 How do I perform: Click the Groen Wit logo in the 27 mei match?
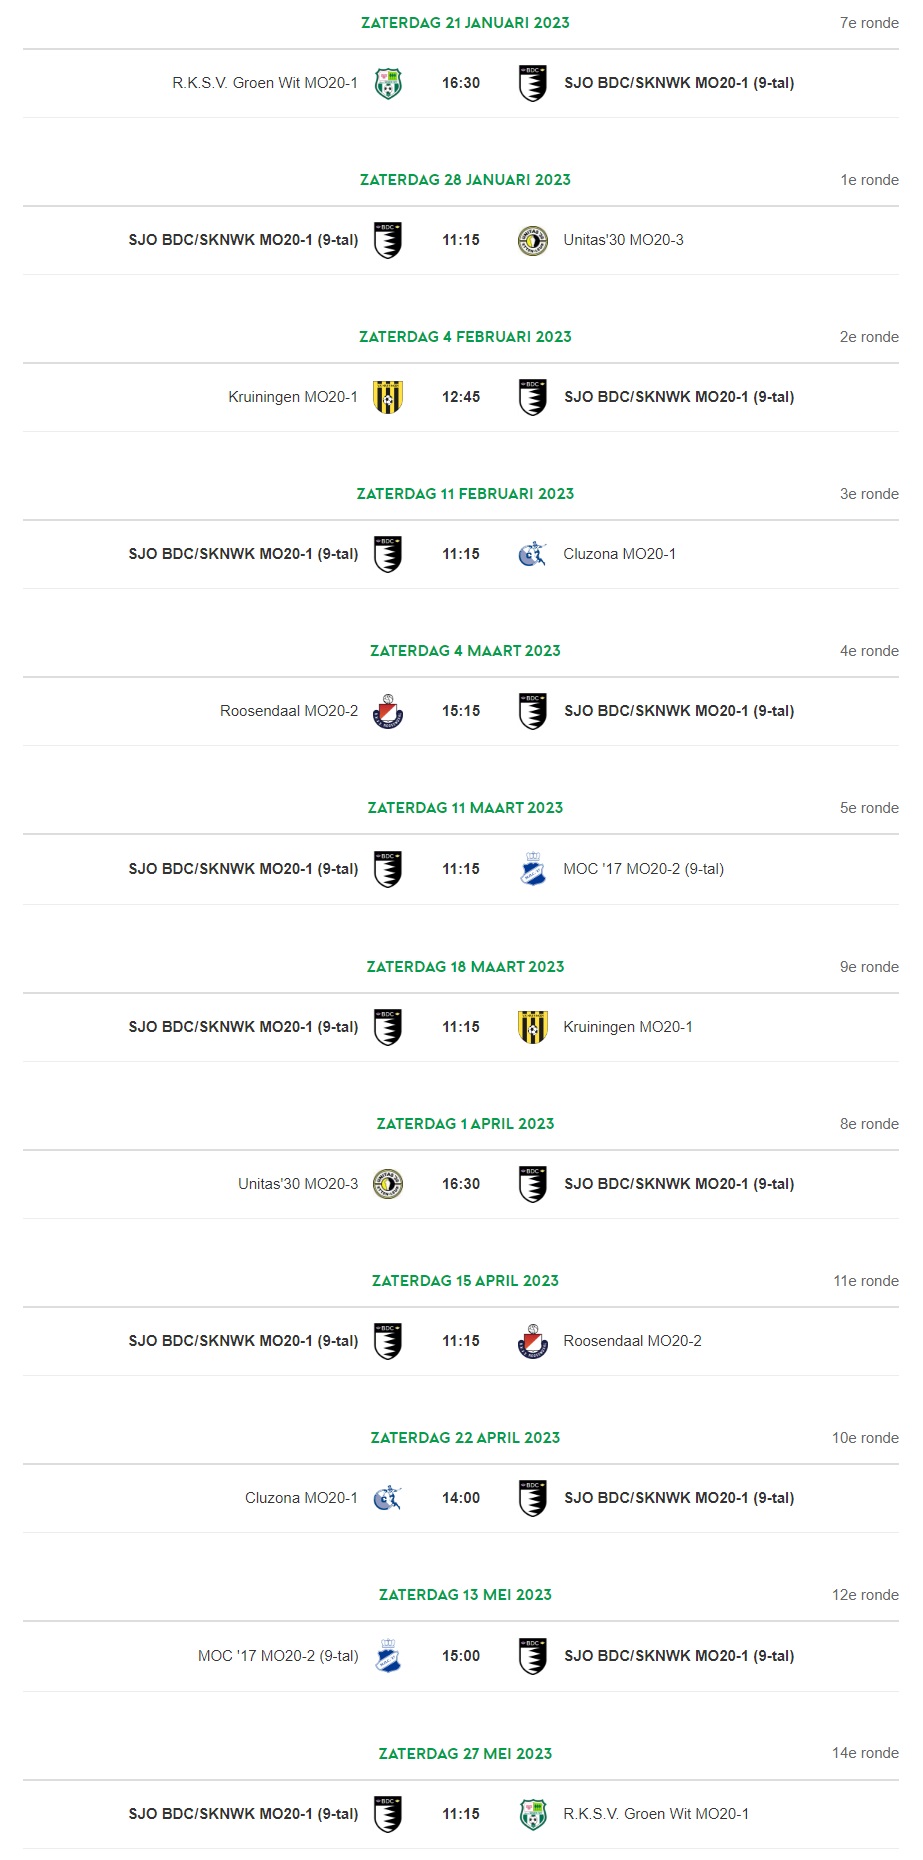533,1814
